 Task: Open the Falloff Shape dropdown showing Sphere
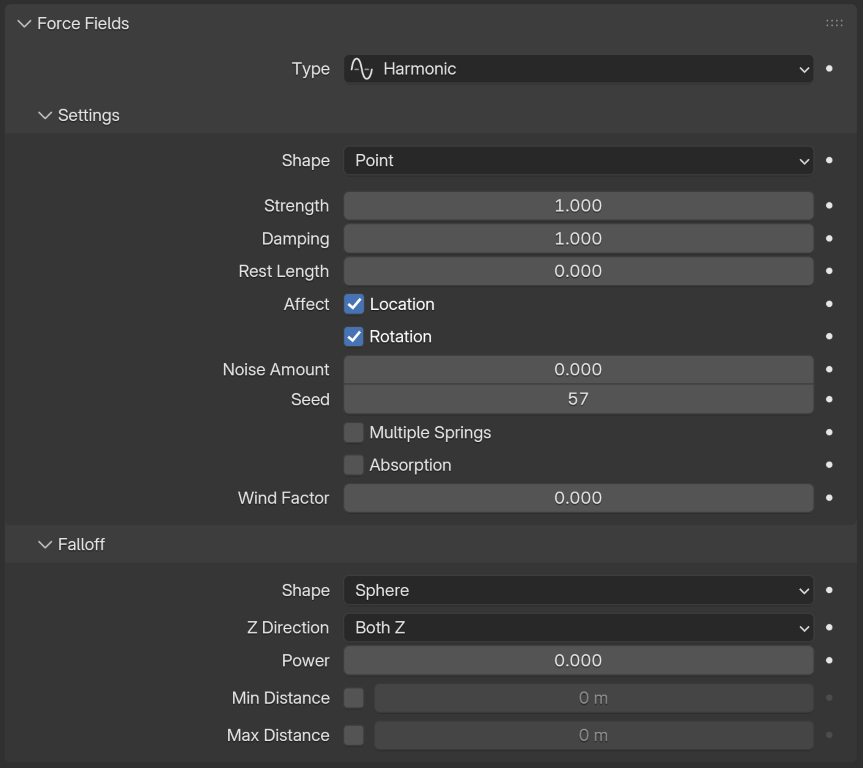point(578,590)
